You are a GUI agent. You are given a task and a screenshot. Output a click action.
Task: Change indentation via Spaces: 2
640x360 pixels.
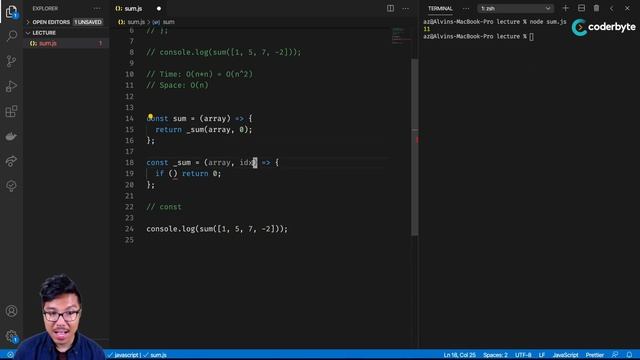pyautogui.click(x=495, y=355)
